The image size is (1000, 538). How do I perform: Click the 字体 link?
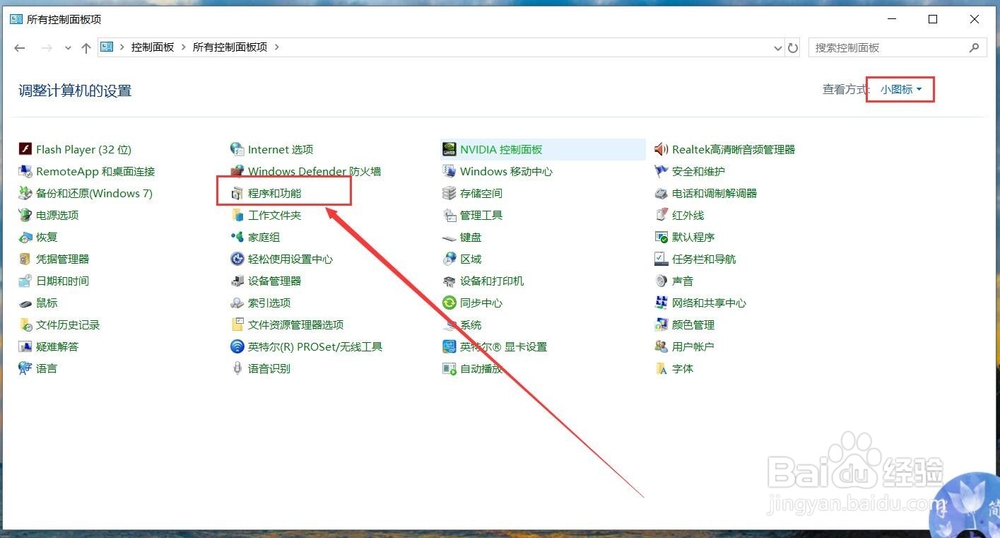pyautogui.click(x=682, y=368)
